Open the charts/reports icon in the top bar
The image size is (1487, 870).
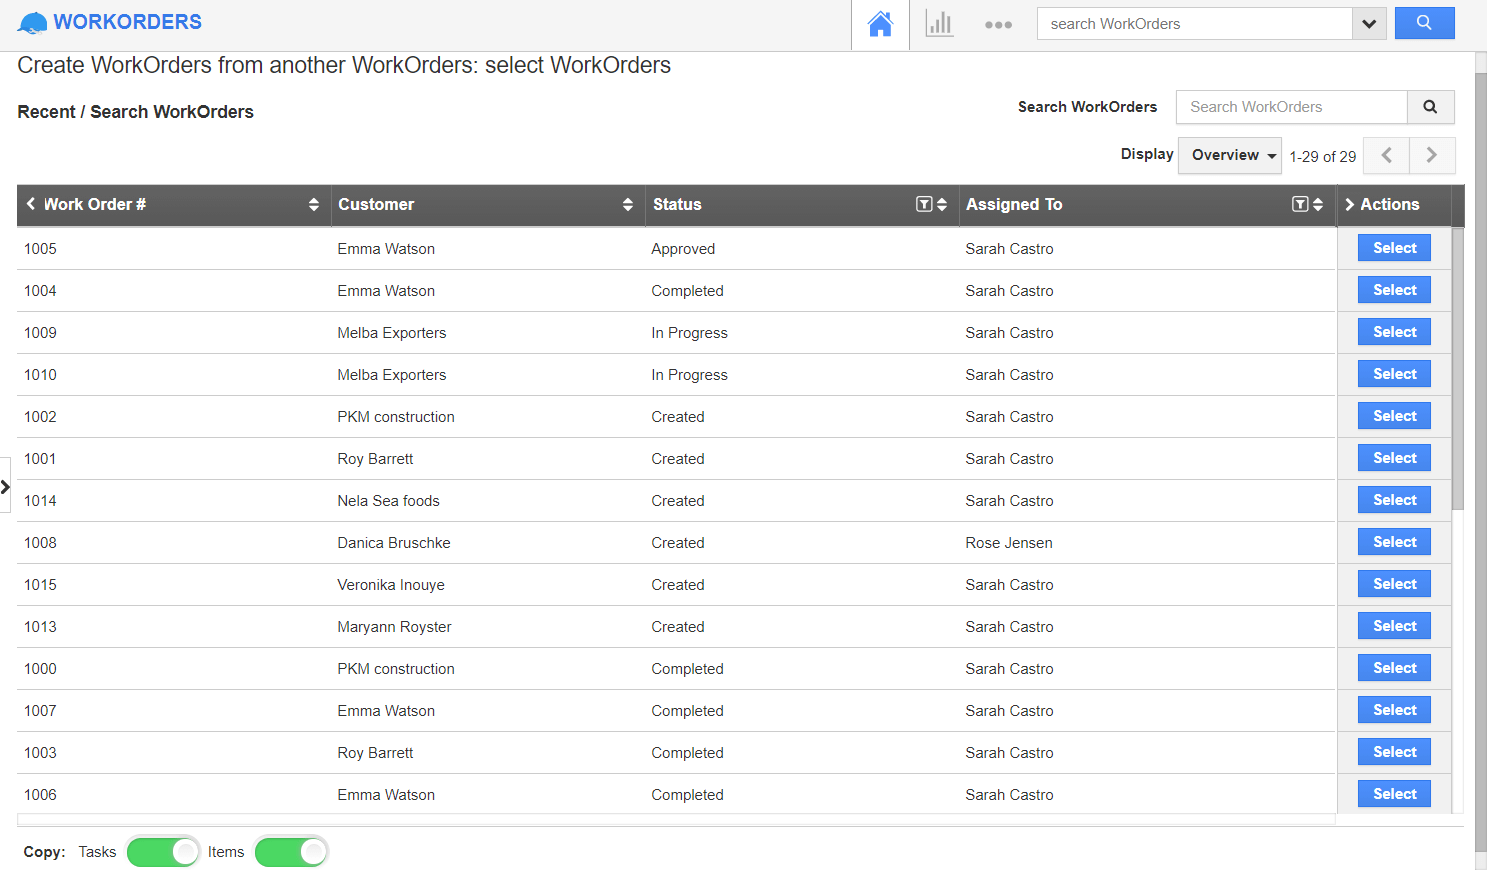pyautogui.click(x=940, y=22)
